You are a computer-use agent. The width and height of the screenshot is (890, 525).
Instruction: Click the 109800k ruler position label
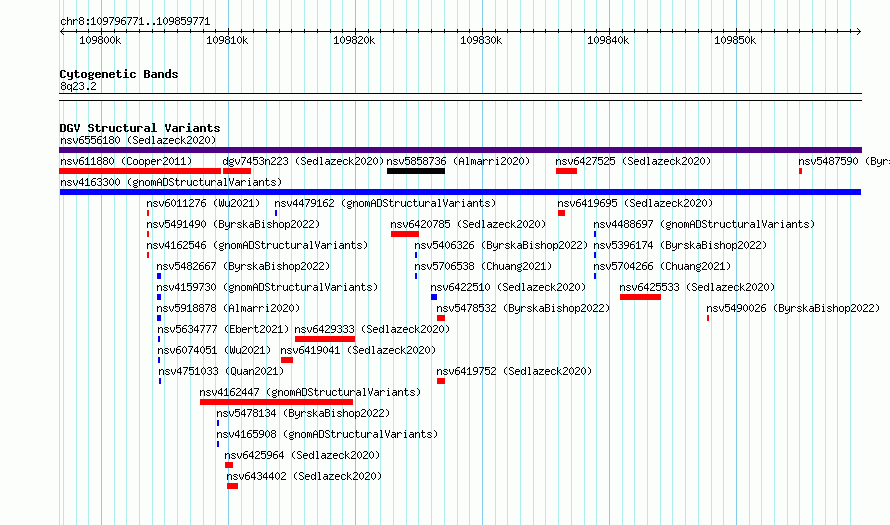(100, 40)
